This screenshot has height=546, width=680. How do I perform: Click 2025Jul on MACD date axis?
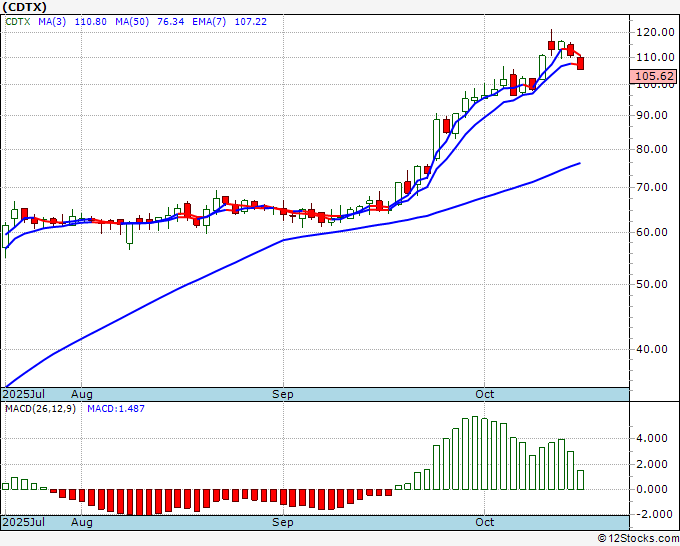coord(23,522)
